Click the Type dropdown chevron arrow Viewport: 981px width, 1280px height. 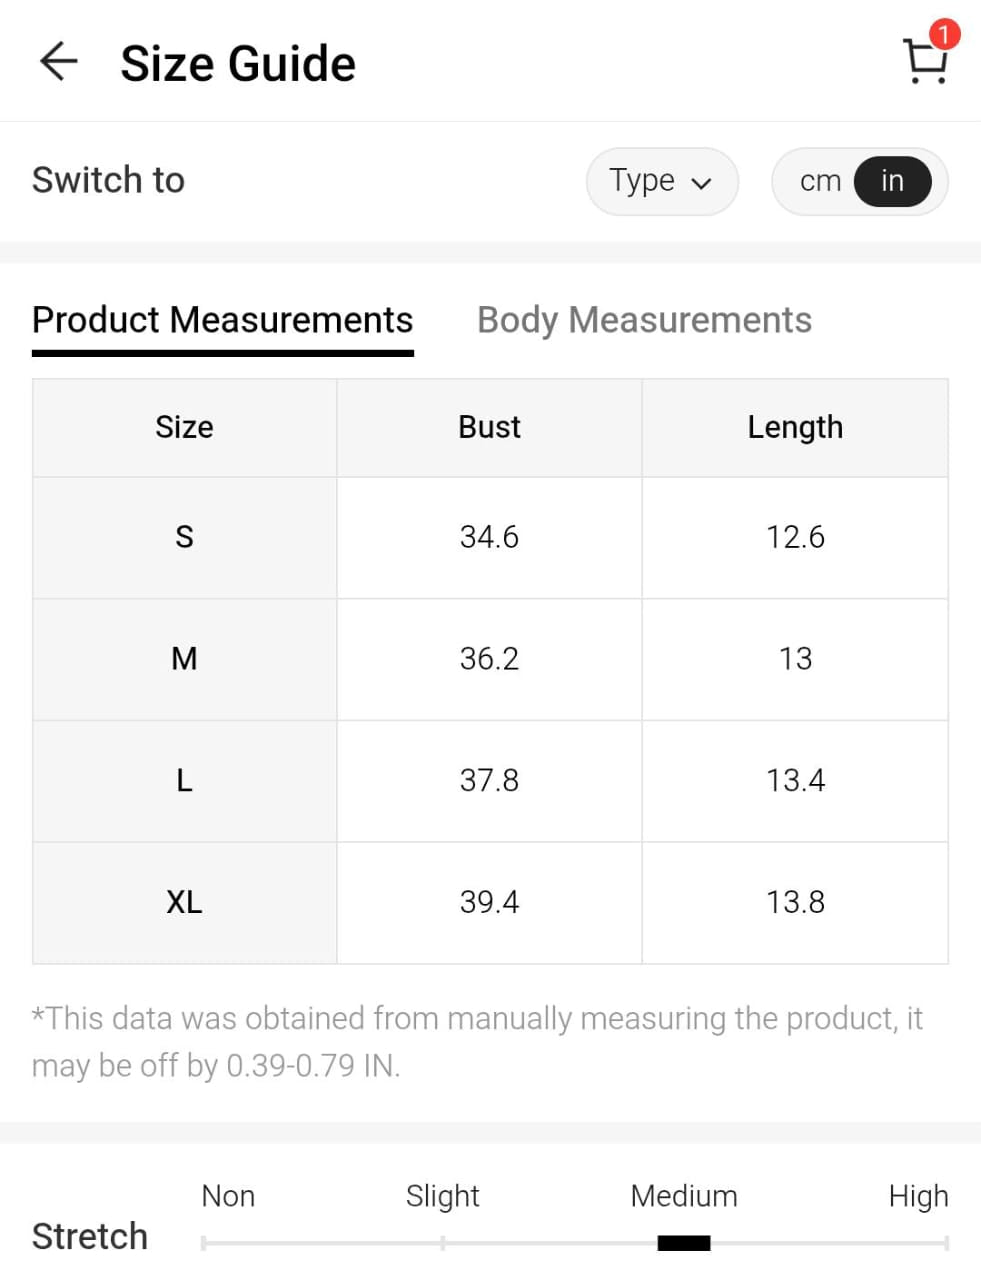coord(702,183)
